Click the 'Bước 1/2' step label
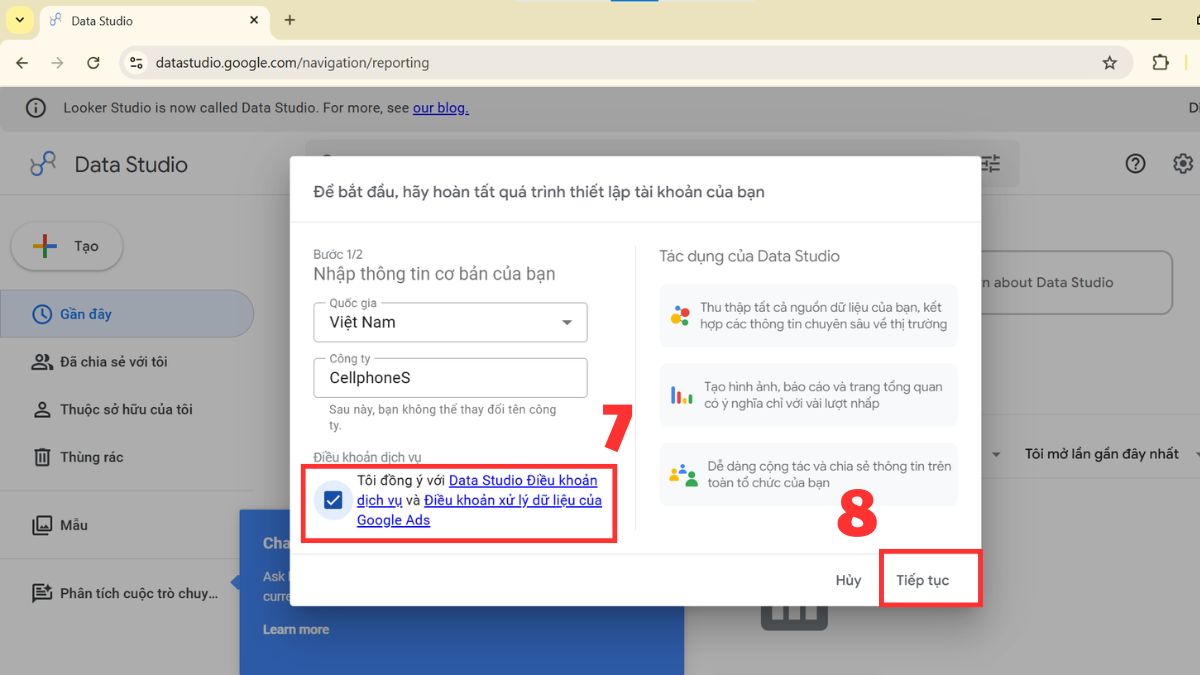 337,255
